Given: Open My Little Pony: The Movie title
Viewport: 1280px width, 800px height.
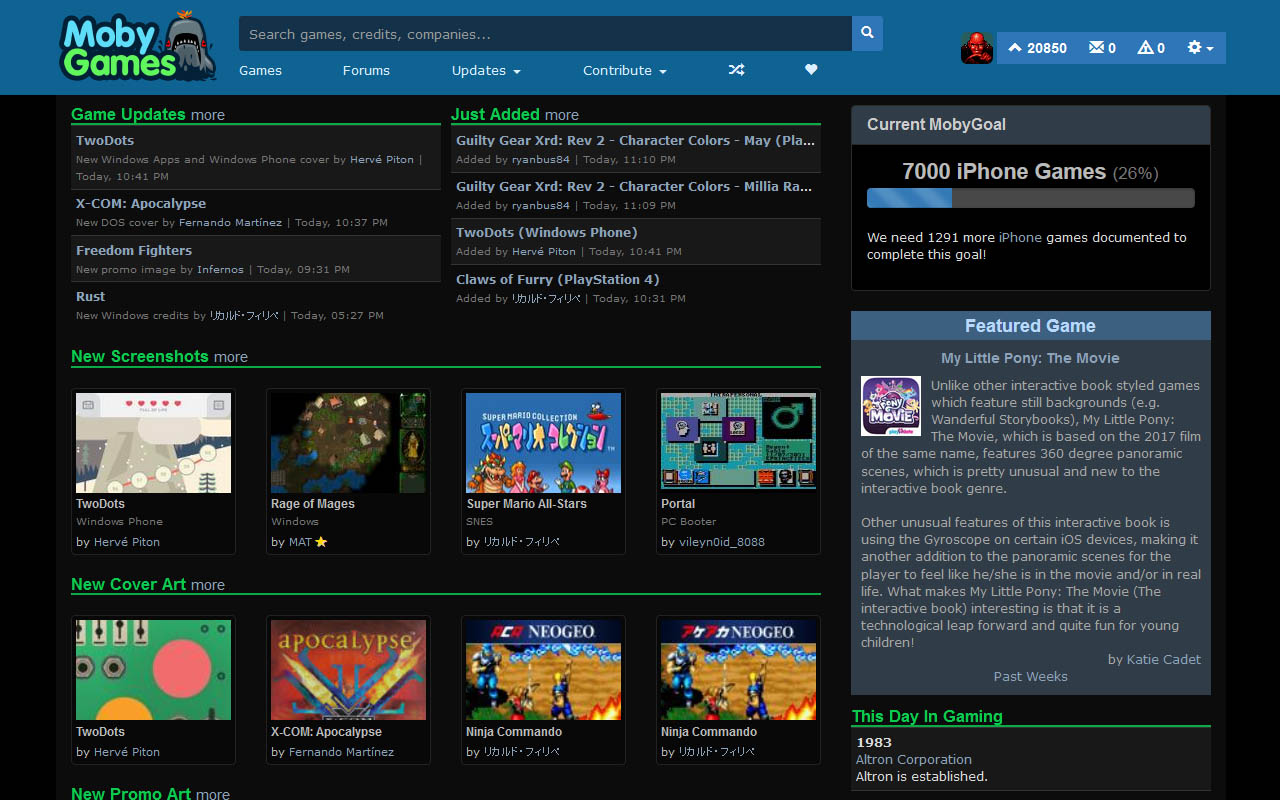Looking at the screenshot, I should click(1030, 358).
